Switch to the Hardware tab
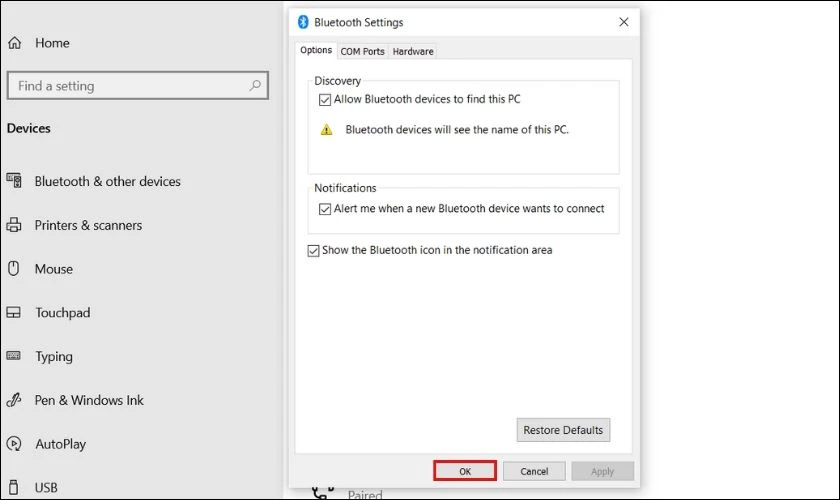The image size is (840, 500). click(x=413, y=51)
